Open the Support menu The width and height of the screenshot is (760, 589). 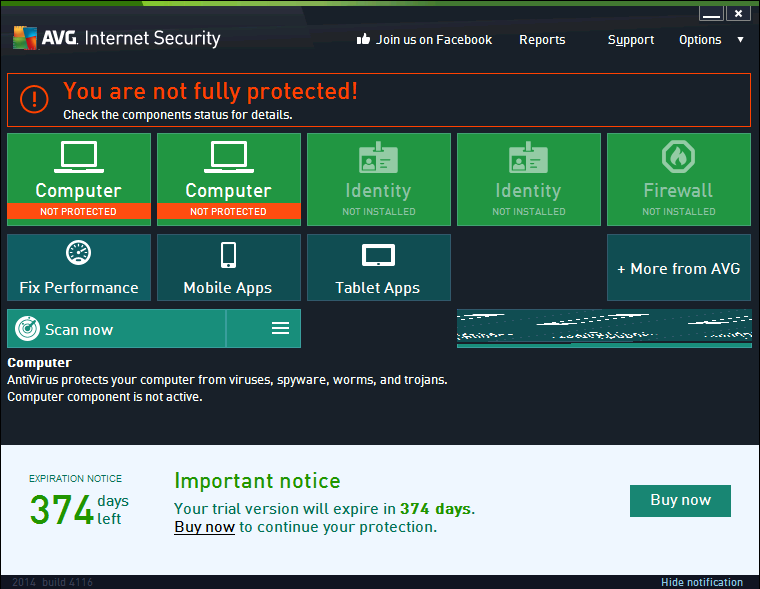(631, 40)
